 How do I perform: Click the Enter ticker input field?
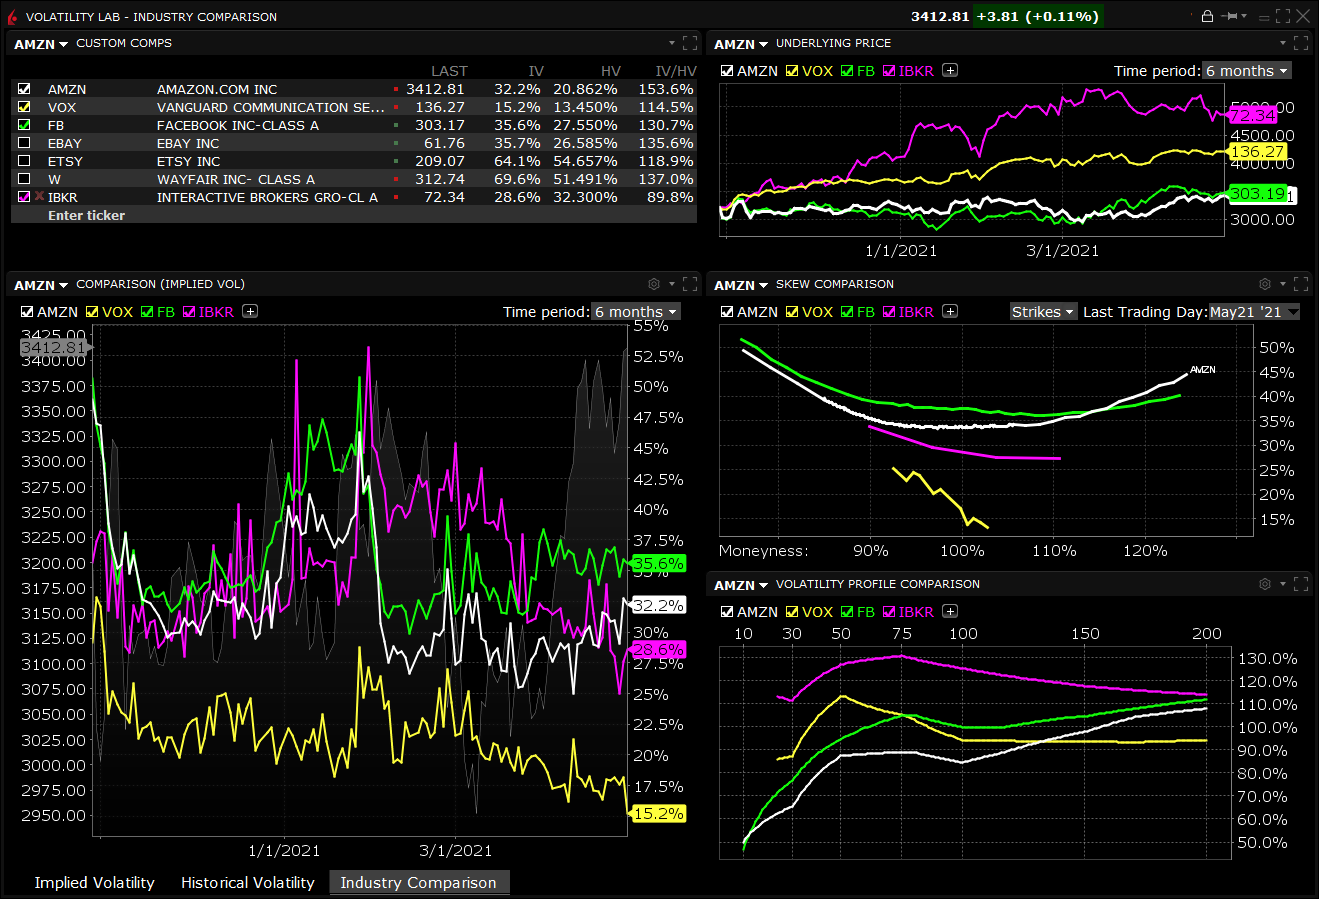[87, 215]
